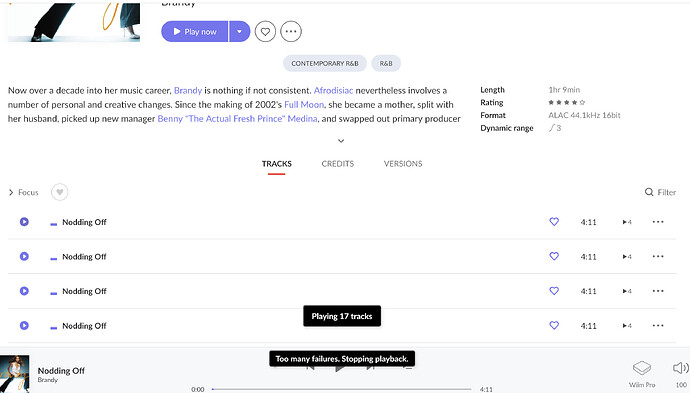Play the first Nodding Off track
This screenshot has height=393, width=690.
24,222
